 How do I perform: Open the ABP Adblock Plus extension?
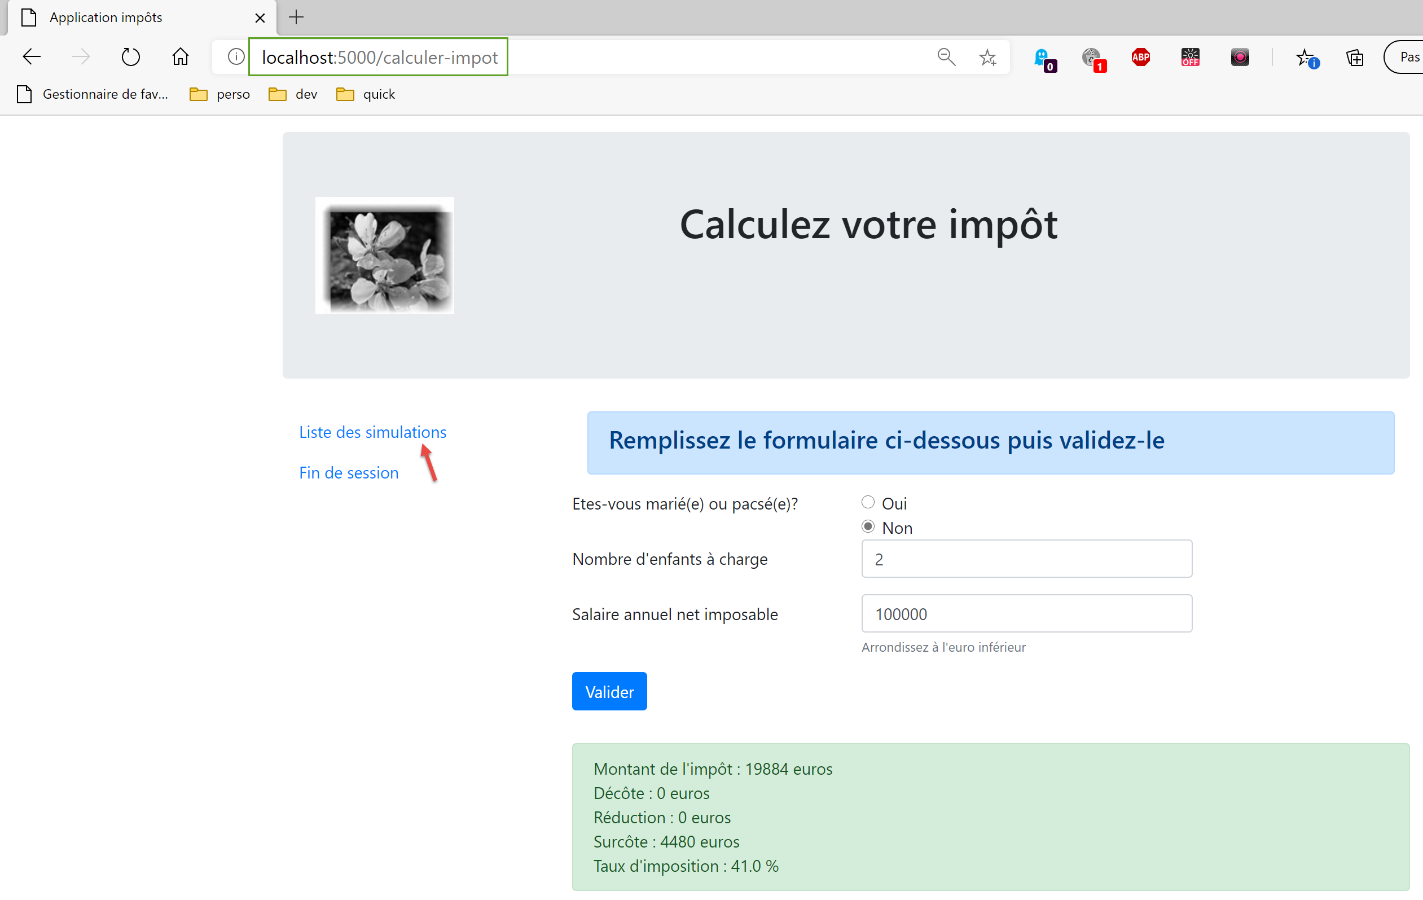coord(1141,57)
